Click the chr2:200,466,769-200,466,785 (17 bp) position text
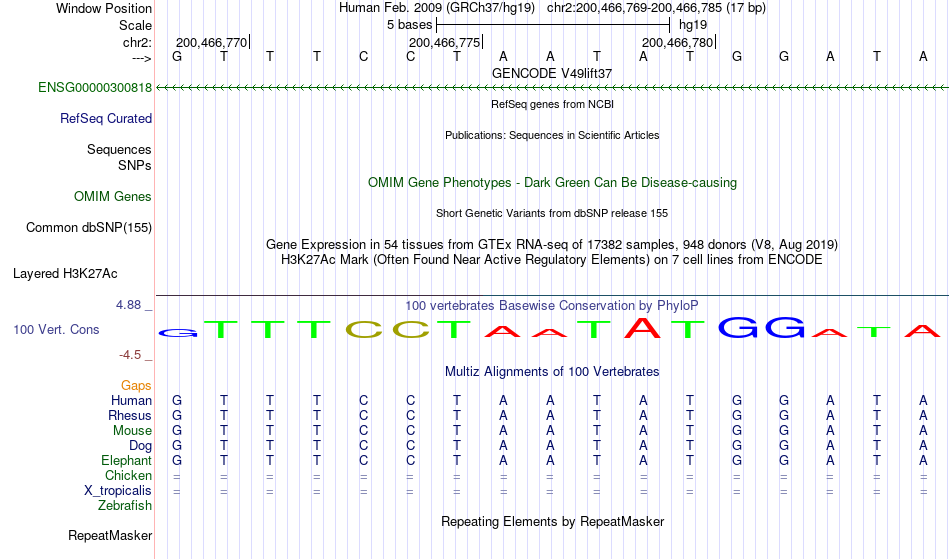Viewport: 950px width, 559px height. (656, 8)
